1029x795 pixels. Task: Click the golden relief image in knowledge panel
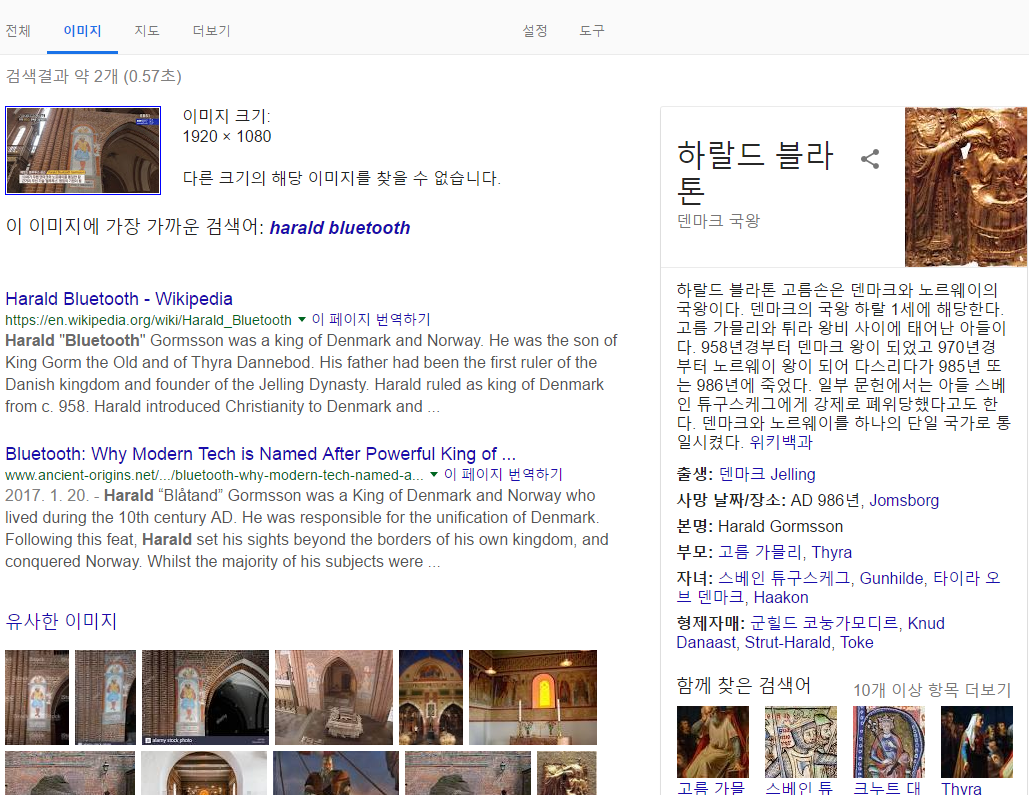(x=966, y=187)
